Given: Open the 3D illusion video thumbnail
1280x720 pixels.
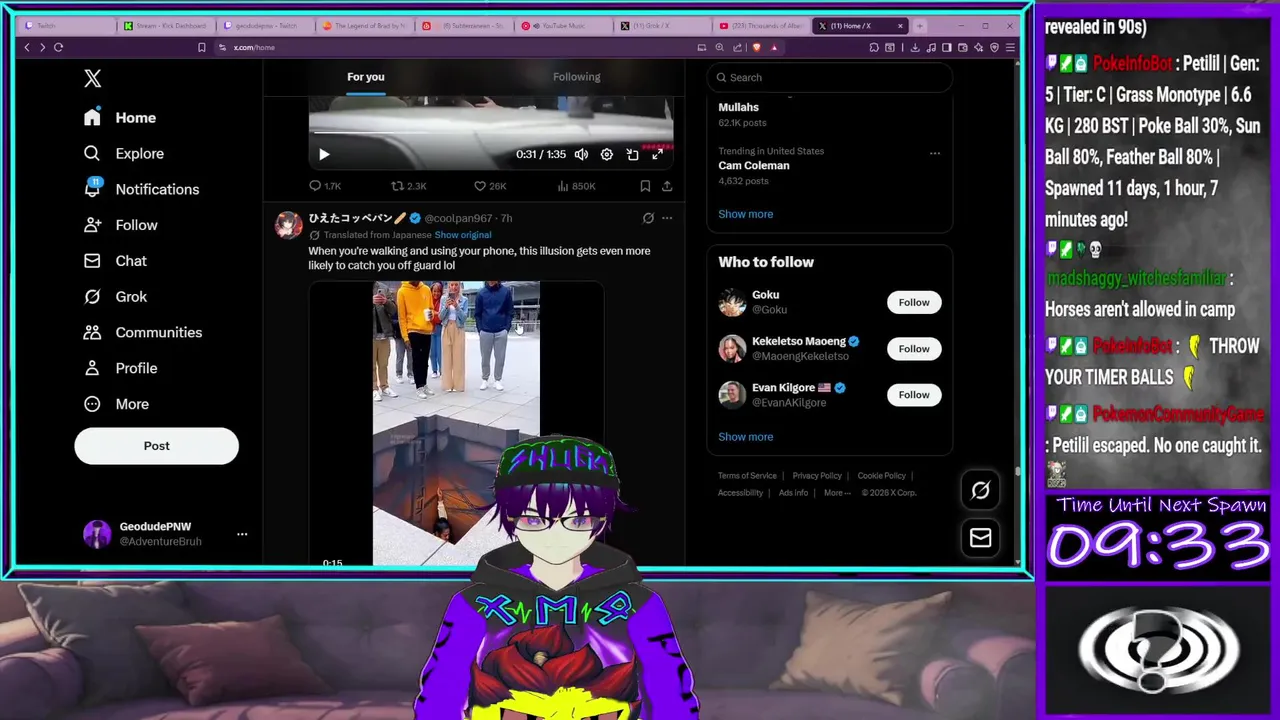Looking at the screenshot, I should (x=456, y=424).
